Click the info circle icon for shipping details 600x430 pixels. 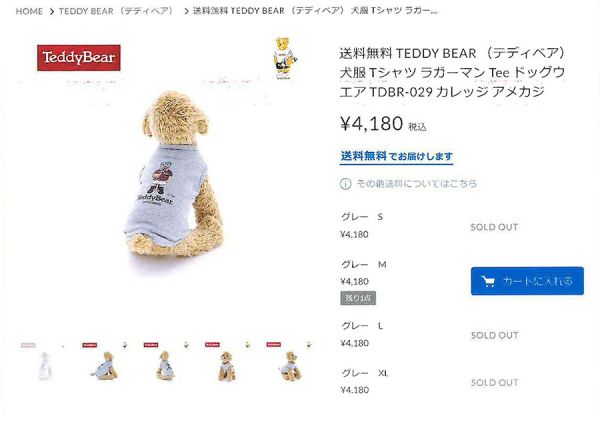(345, 184)
